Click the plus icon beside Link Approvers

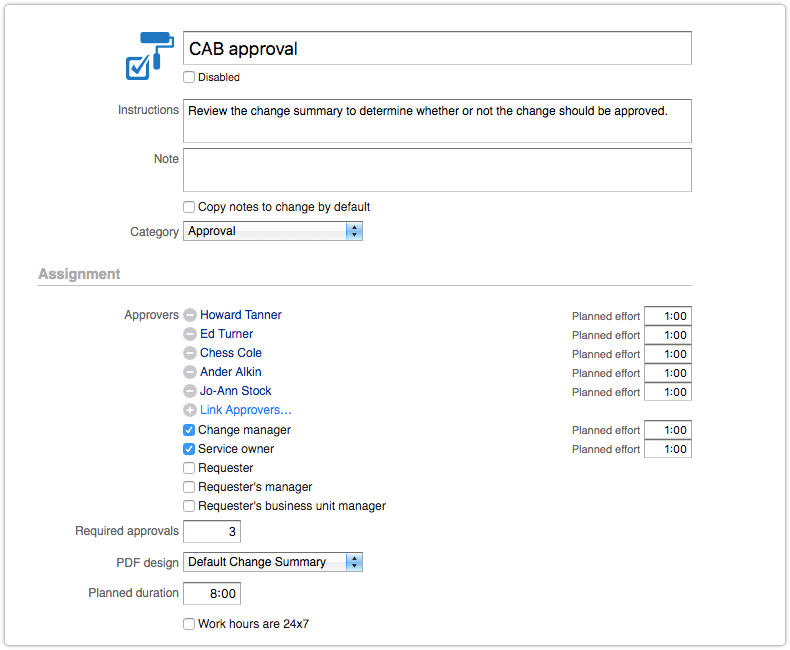(x=190, y=410)
